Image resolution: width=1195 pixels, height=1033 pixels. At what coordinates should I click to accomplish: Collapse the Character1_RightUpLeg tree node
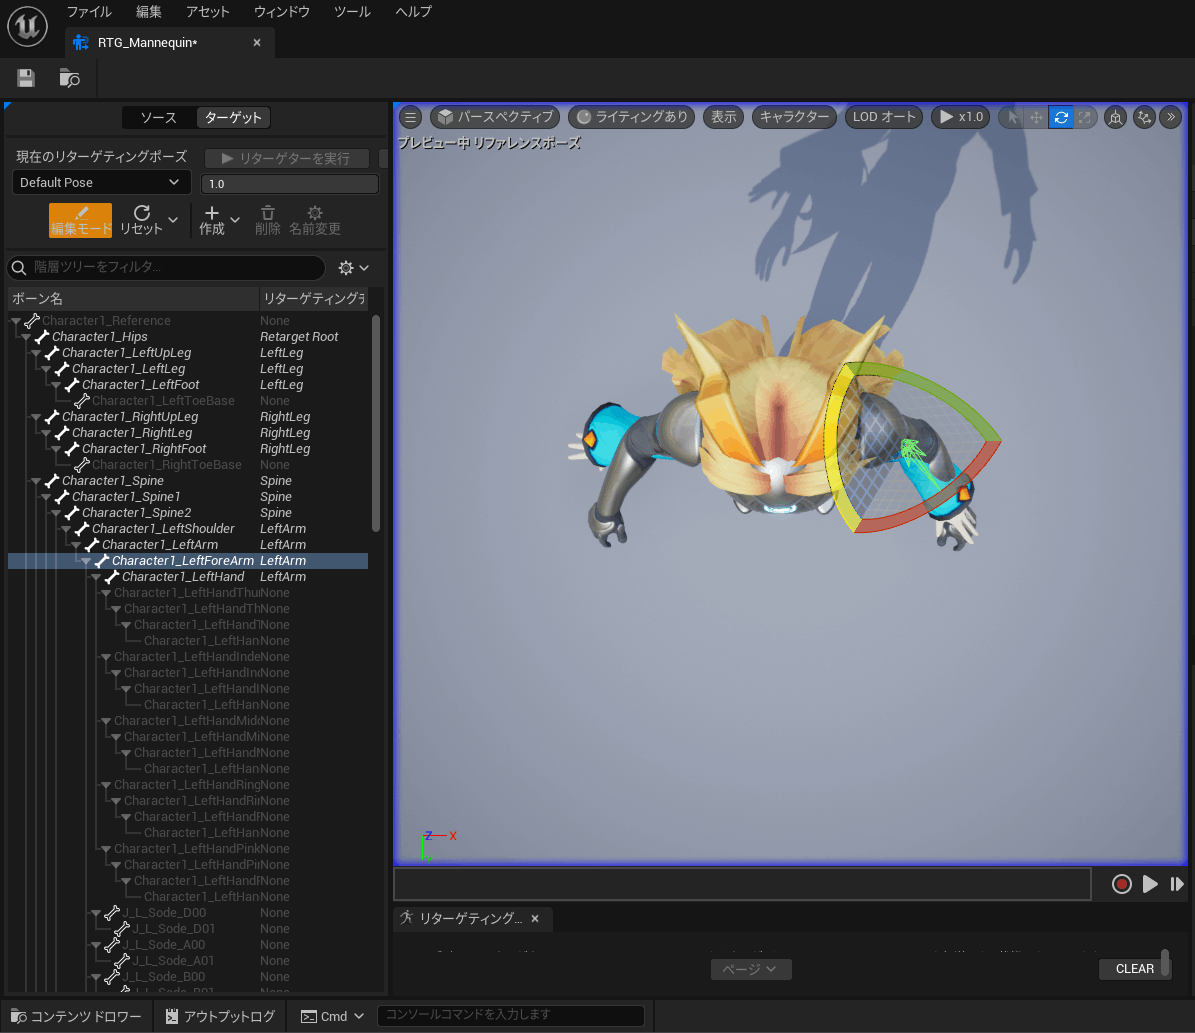click(x=36, y=417)
